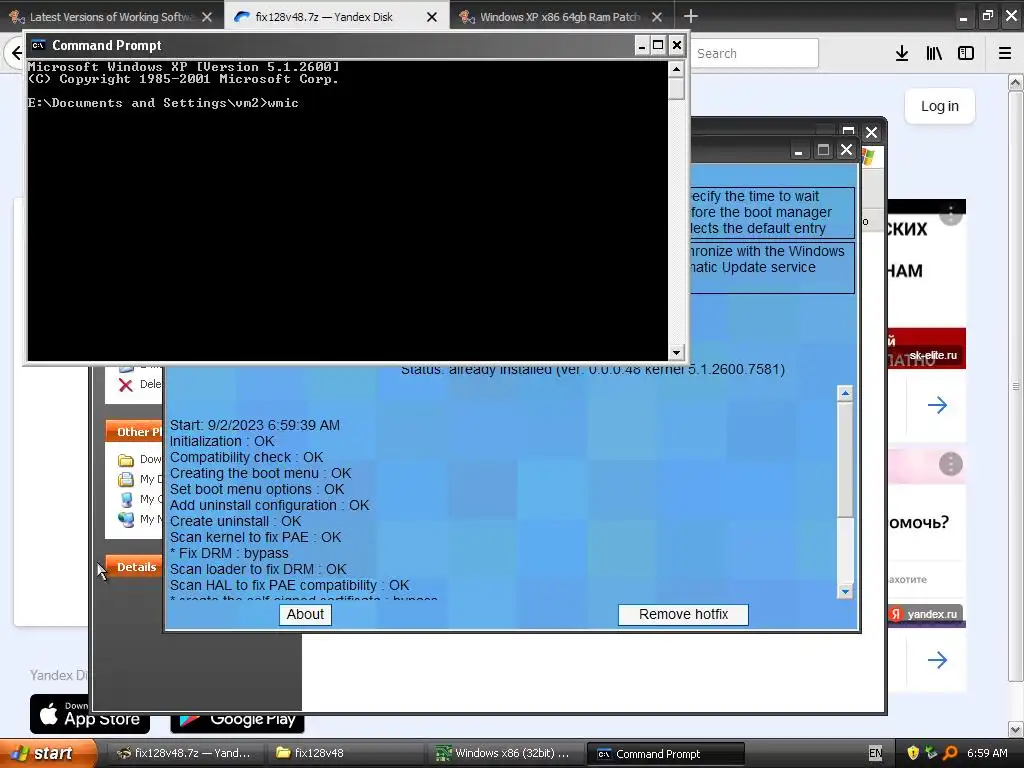This screenshot has height=768, width=1024.
Task: Switch to the fix128v48.7z Yandex taskbar button
Action: click(184, 754)
